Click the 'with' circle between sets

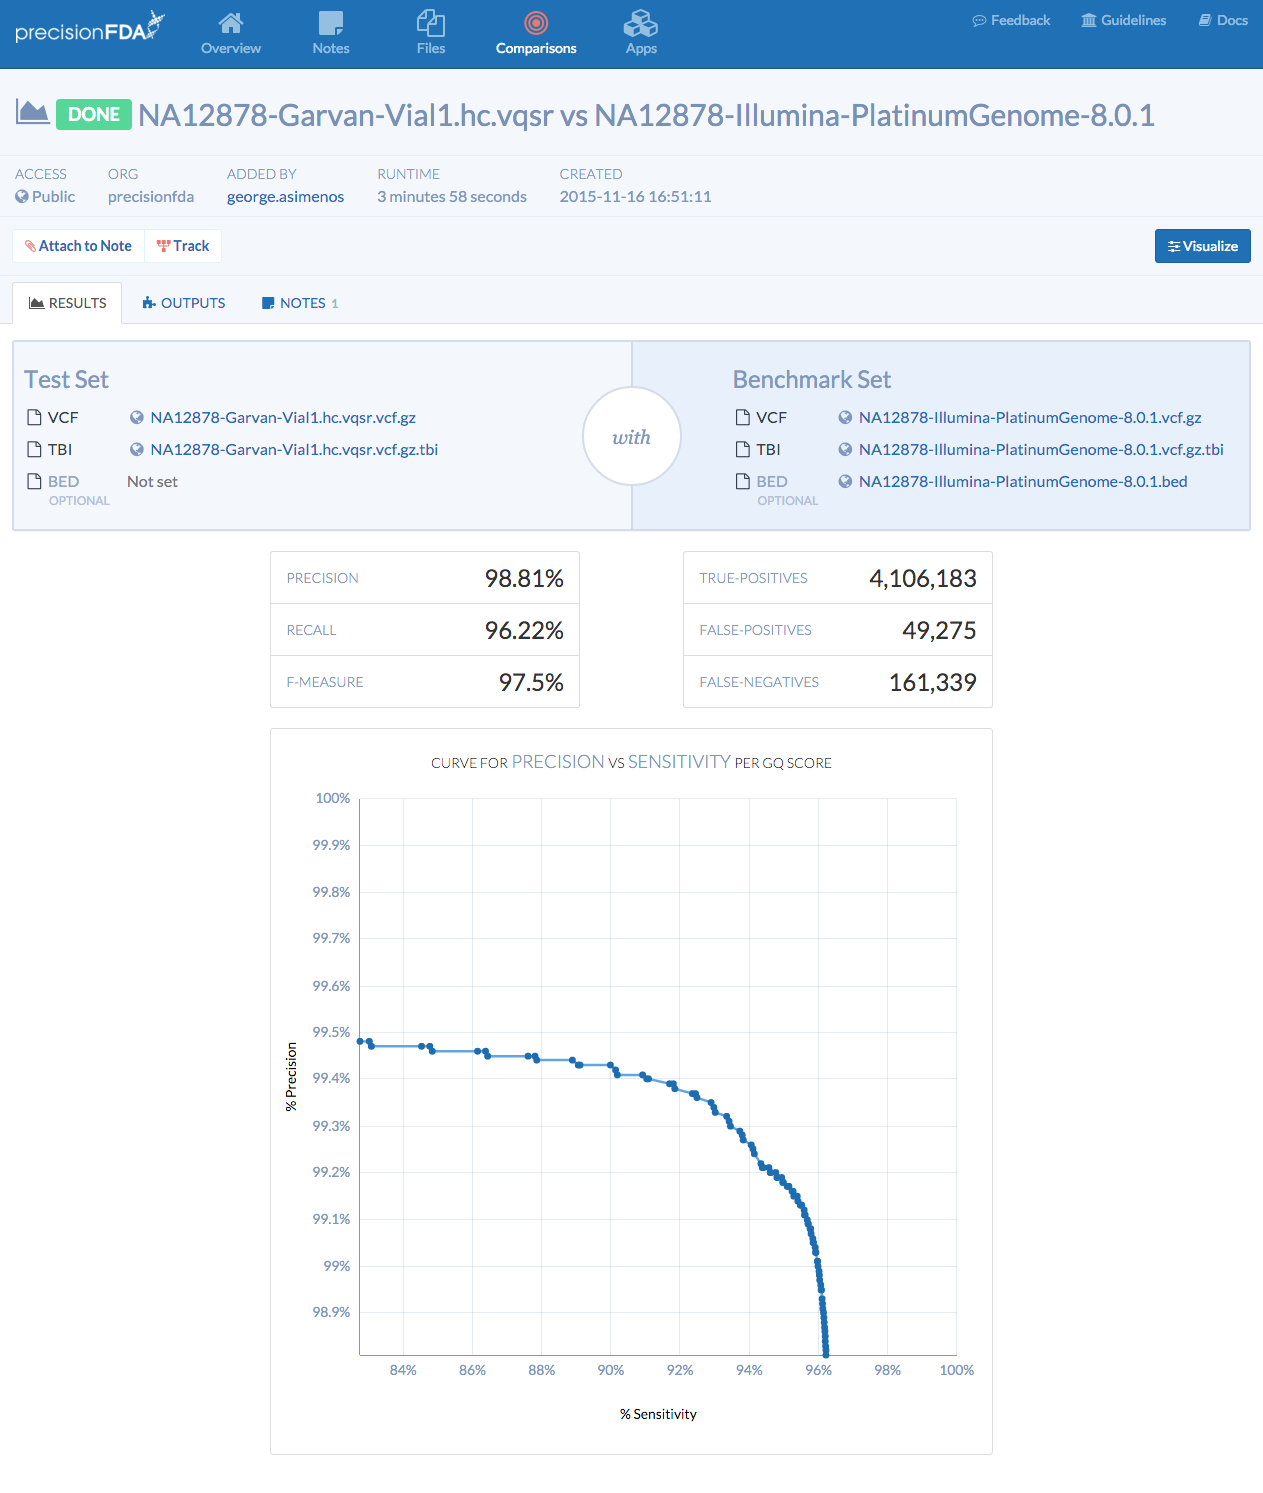pyautogui.click(x=632, y=436)
